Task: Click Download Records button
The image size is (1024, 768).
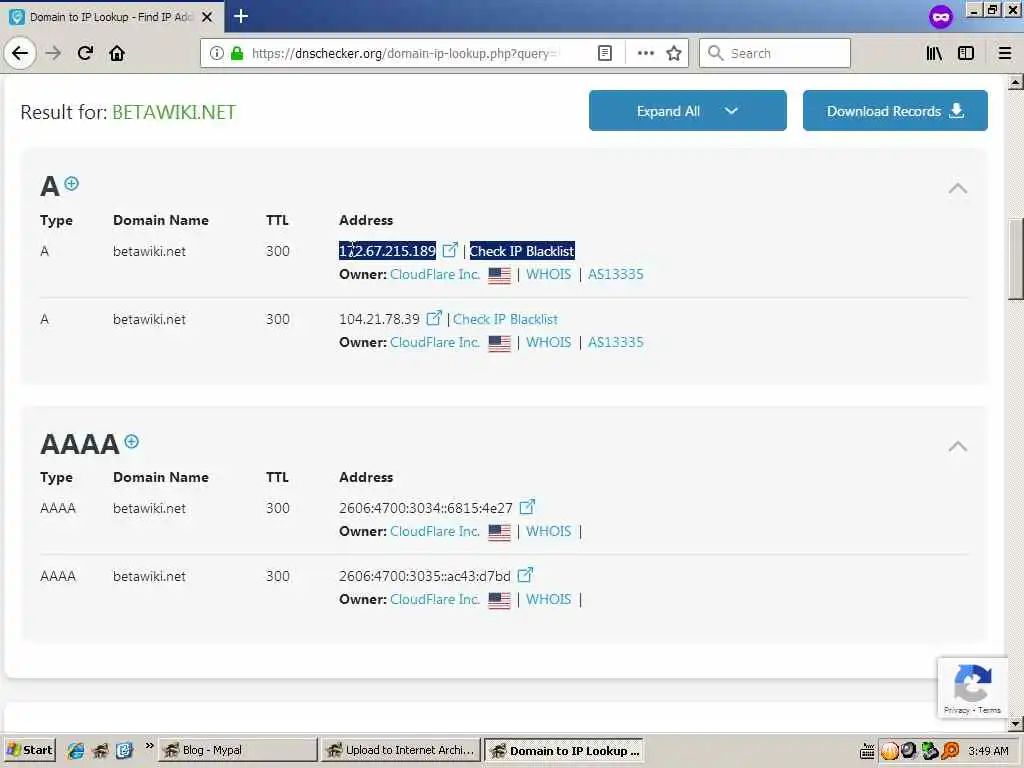Action: 895,111
